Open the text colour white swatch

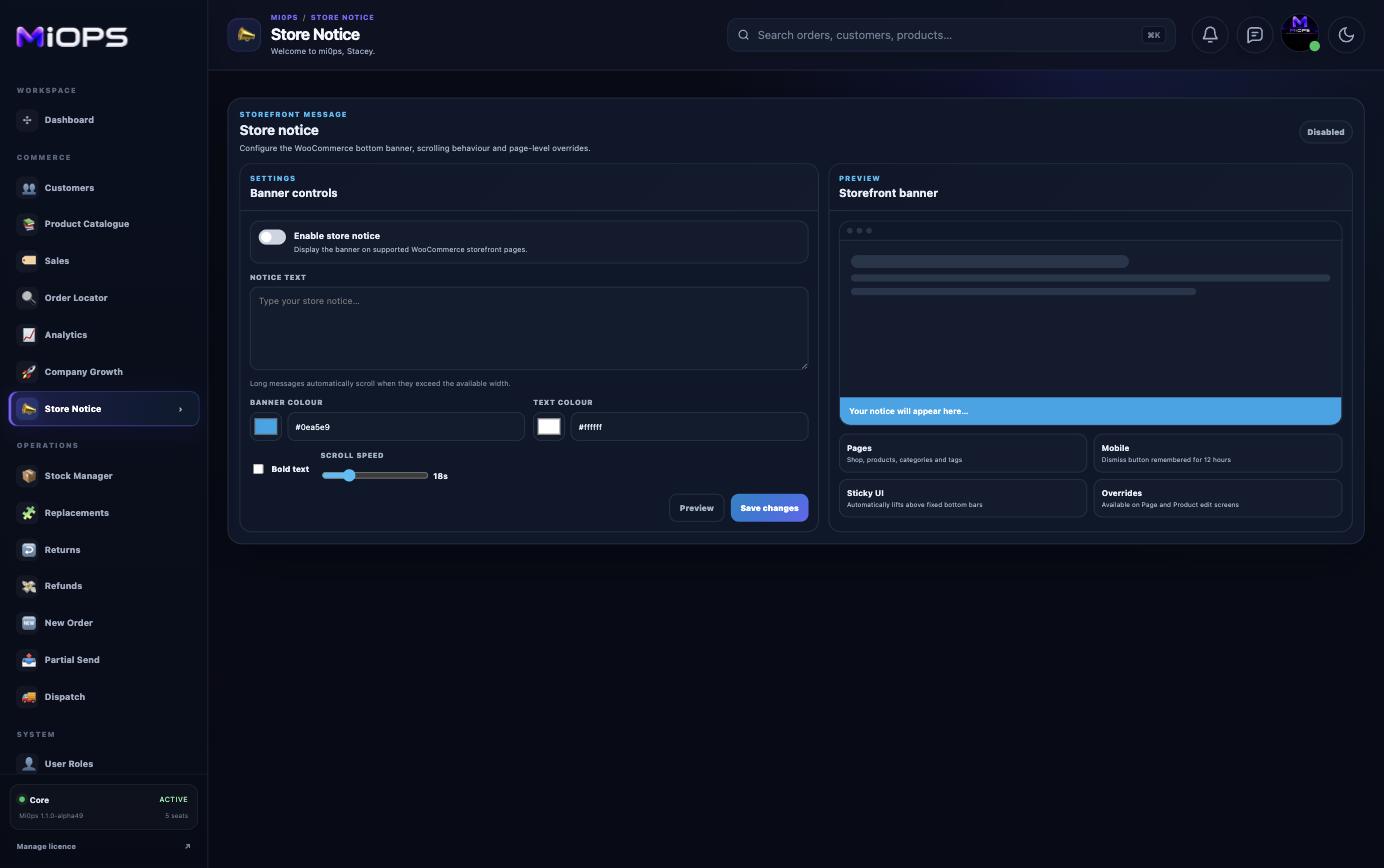click(549, 427)
